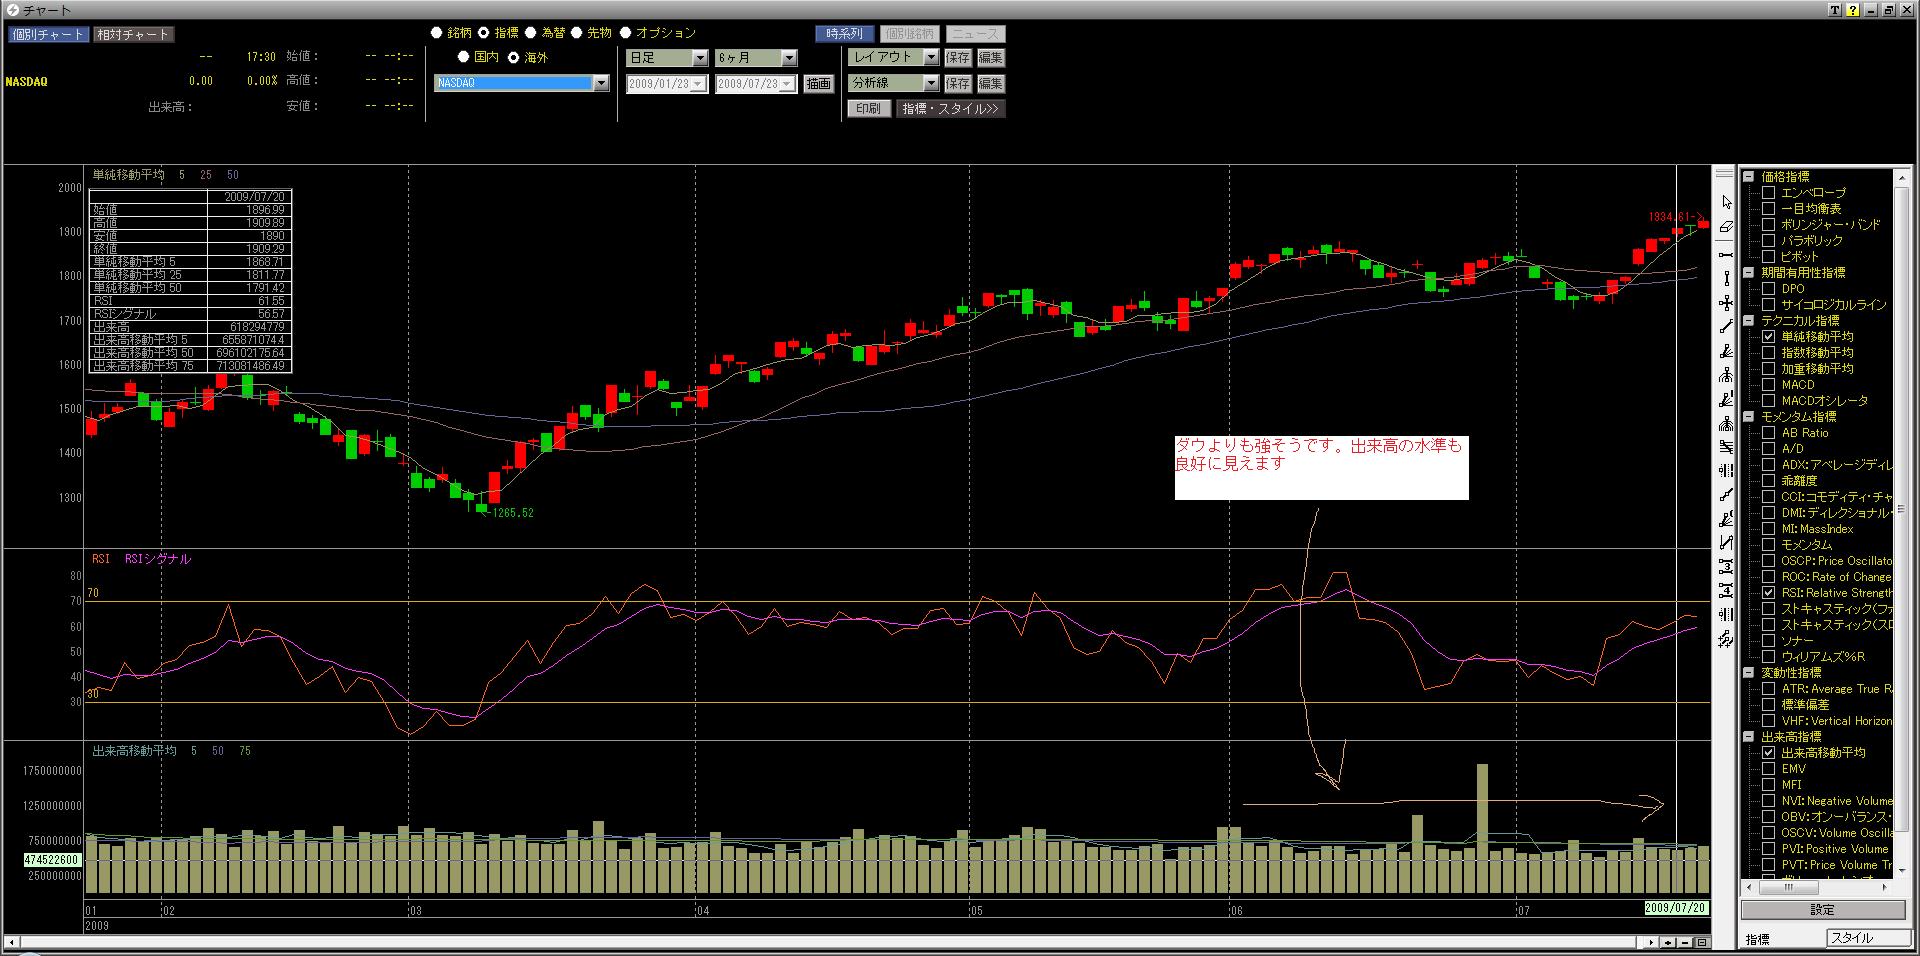Screen dimensions: 1920x956
Task: Uncheck the RSI: Relative Strength indicator
Action: point(1768,593)
